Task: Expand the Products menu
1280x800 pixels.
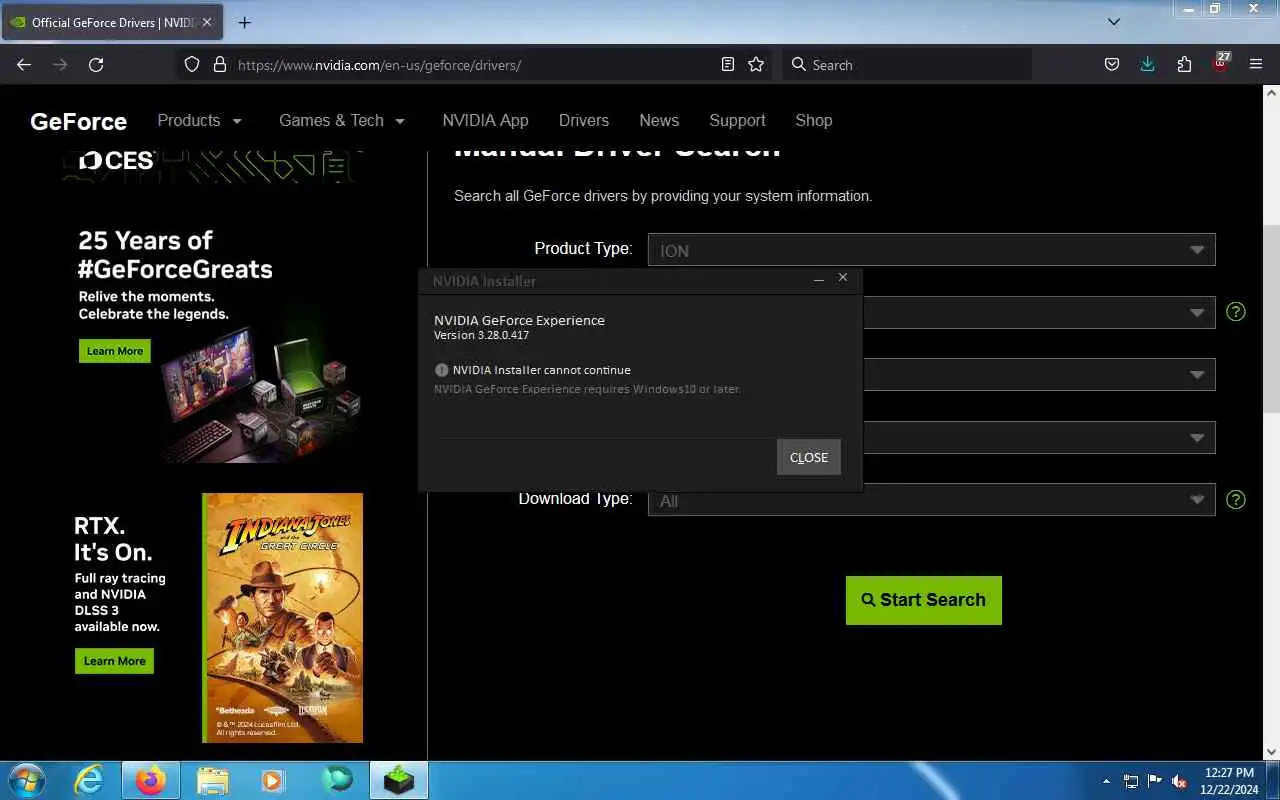Action: (199, 120)
